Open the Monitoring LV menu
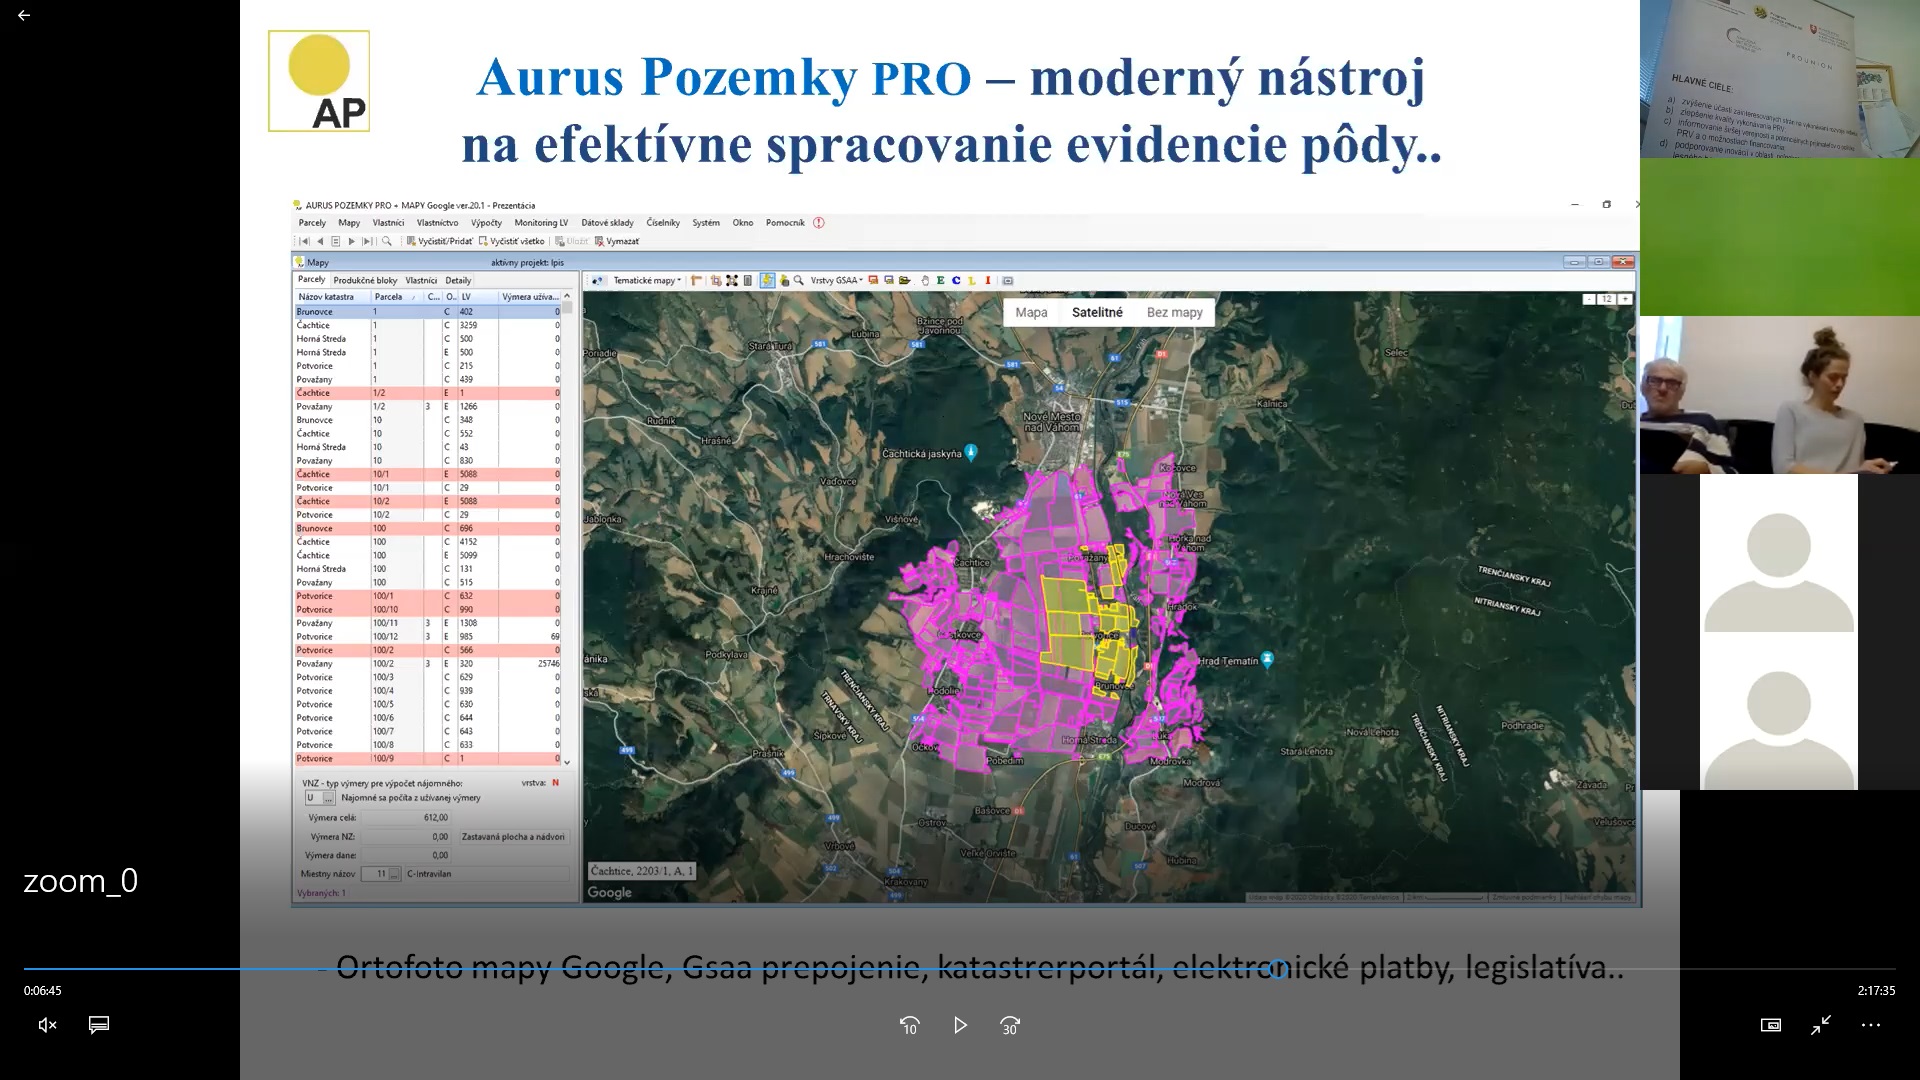This screenshot has width=1920, height=1080. coord(541,223)
